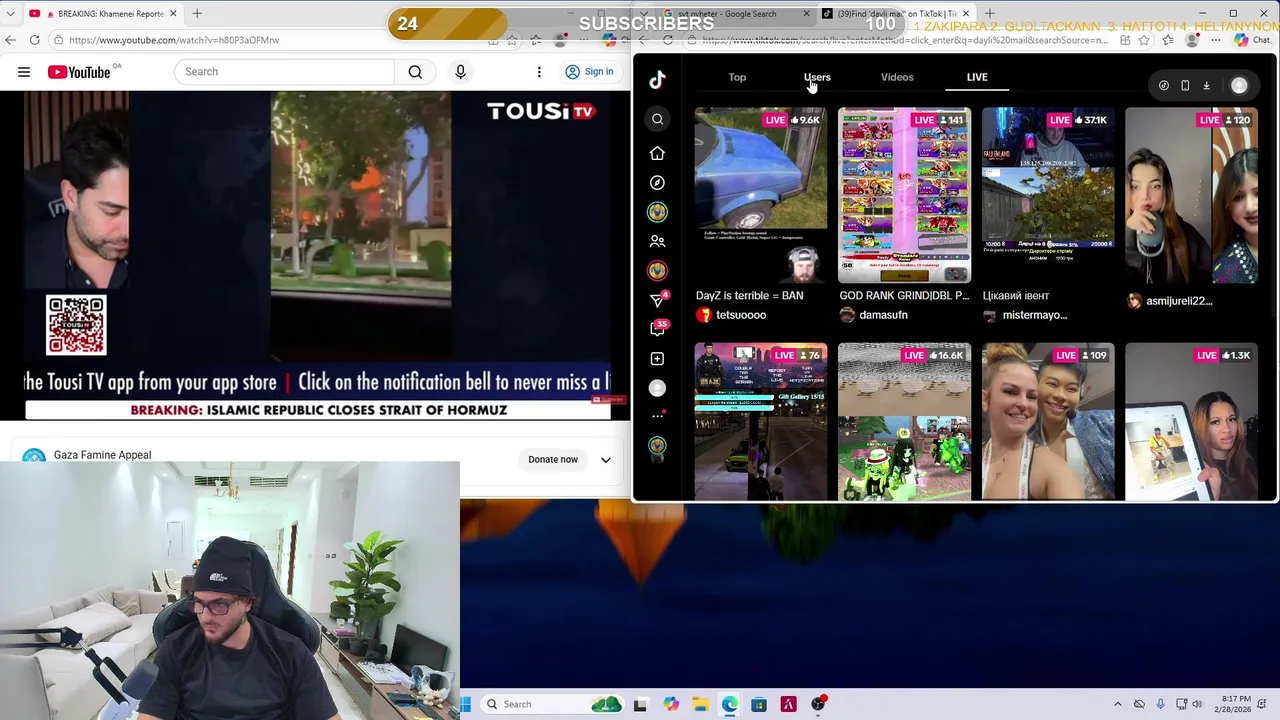Click the taskbar volume icon
This screenshot has height=720, width=1280.
coord(1197,704)
